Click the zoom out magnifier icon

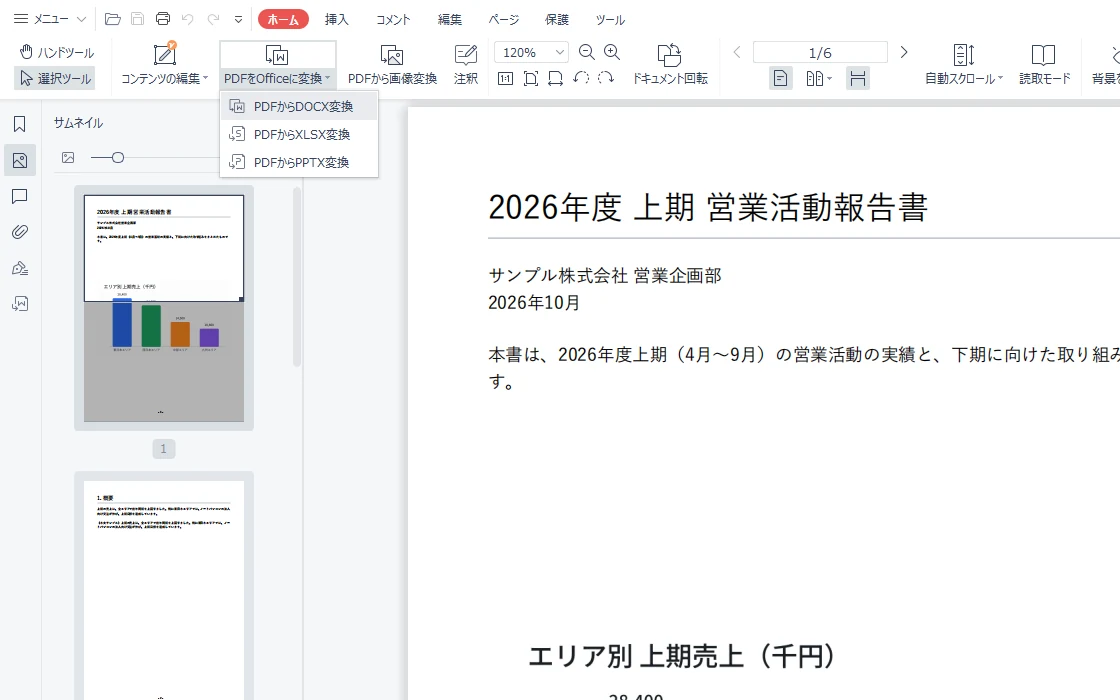pos(586,52)
